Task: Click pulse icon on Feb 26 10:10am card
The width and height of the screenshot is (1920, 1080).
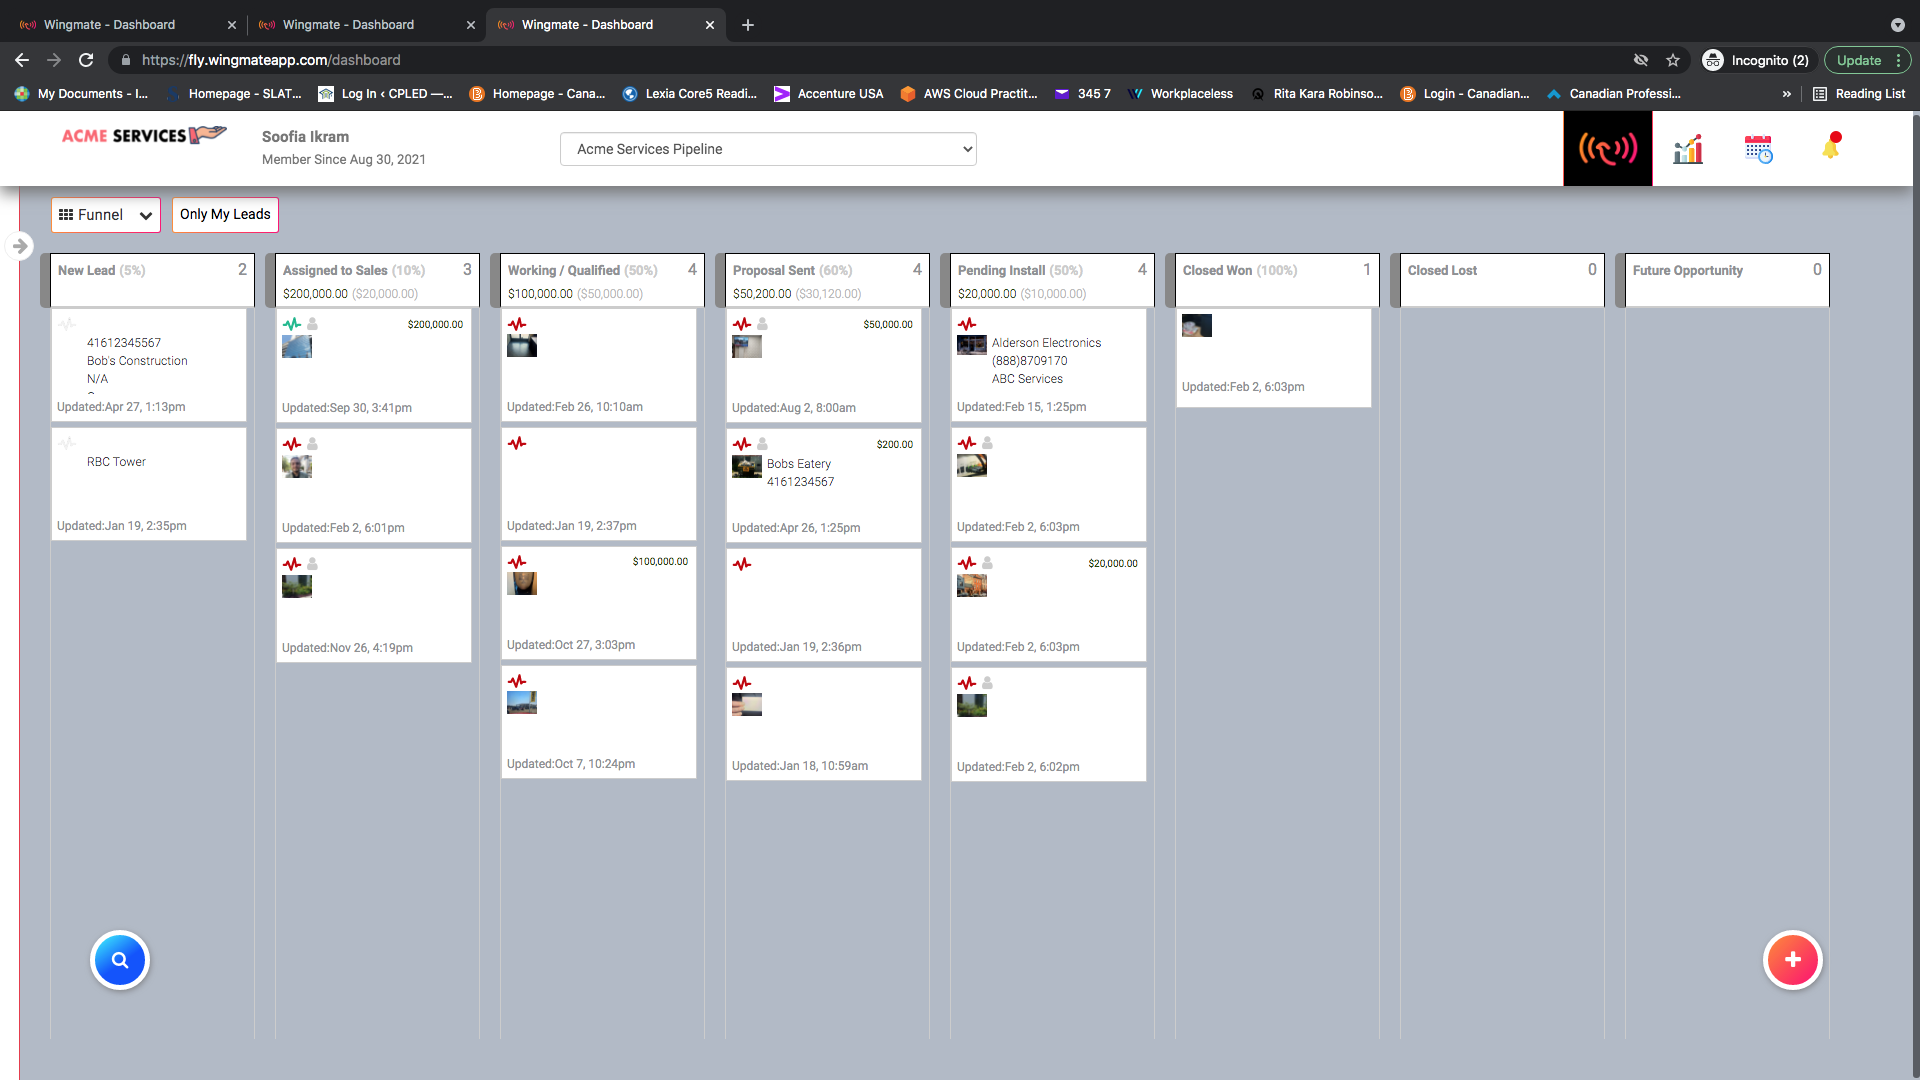Action: [516, 324]
